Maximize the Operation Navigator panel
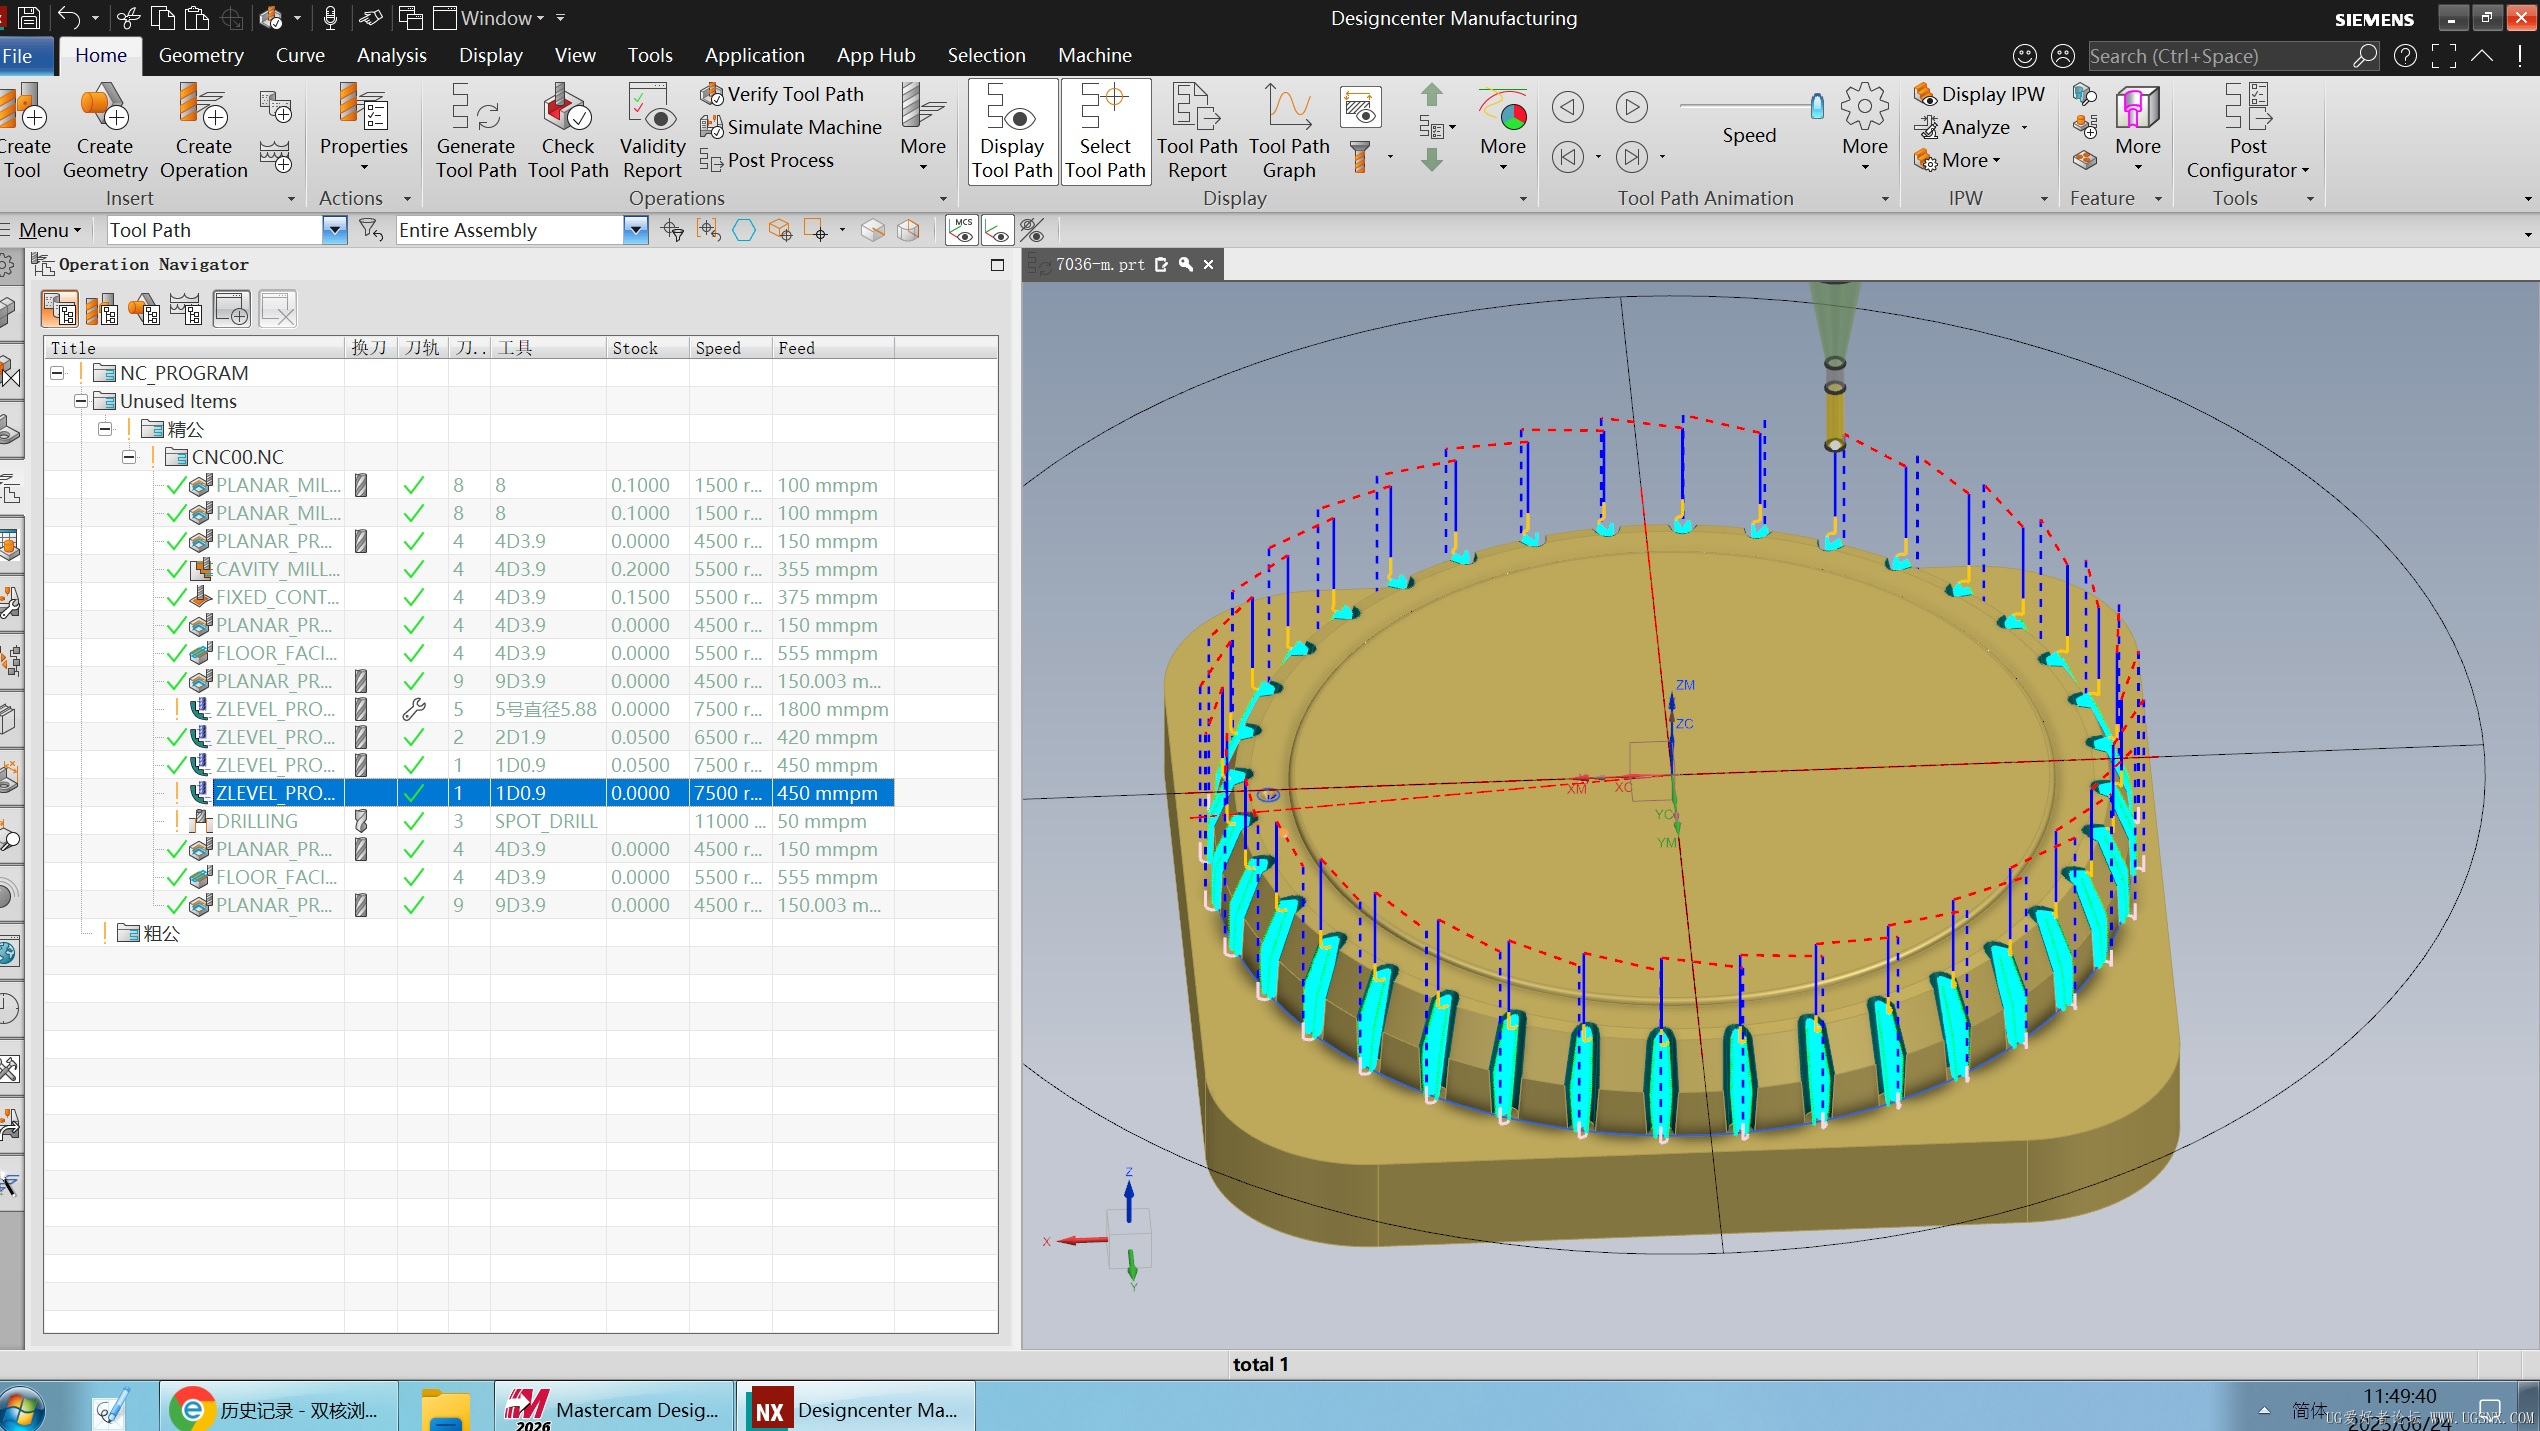2540x1431 pixels. click(x=997, y=265)
